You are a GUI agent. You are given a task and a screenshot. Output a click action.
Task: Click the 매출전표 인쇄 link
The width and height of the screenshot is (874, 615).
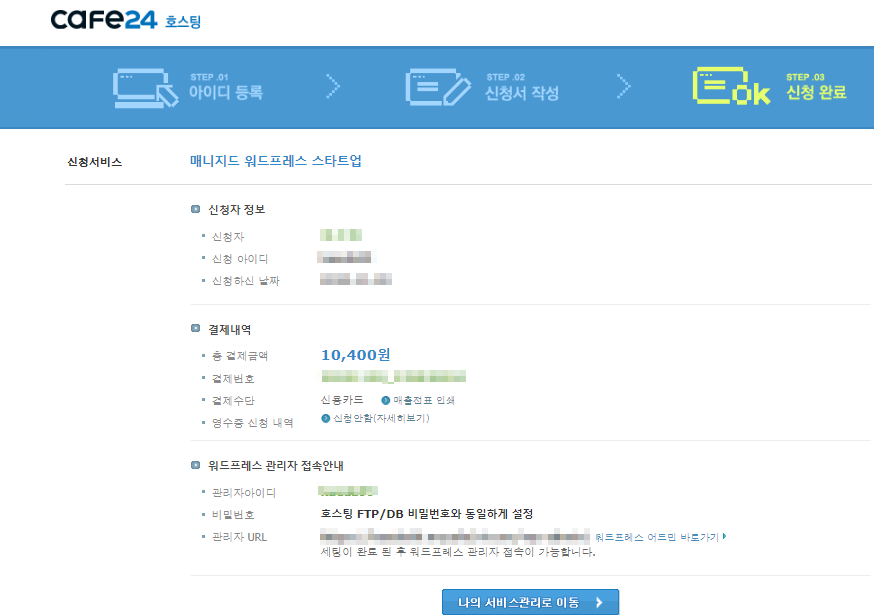(424, 400)
